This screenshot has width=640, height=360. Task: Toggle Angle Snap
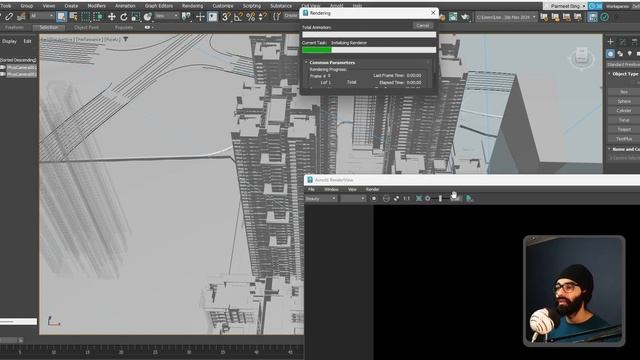tap(238, 17)
